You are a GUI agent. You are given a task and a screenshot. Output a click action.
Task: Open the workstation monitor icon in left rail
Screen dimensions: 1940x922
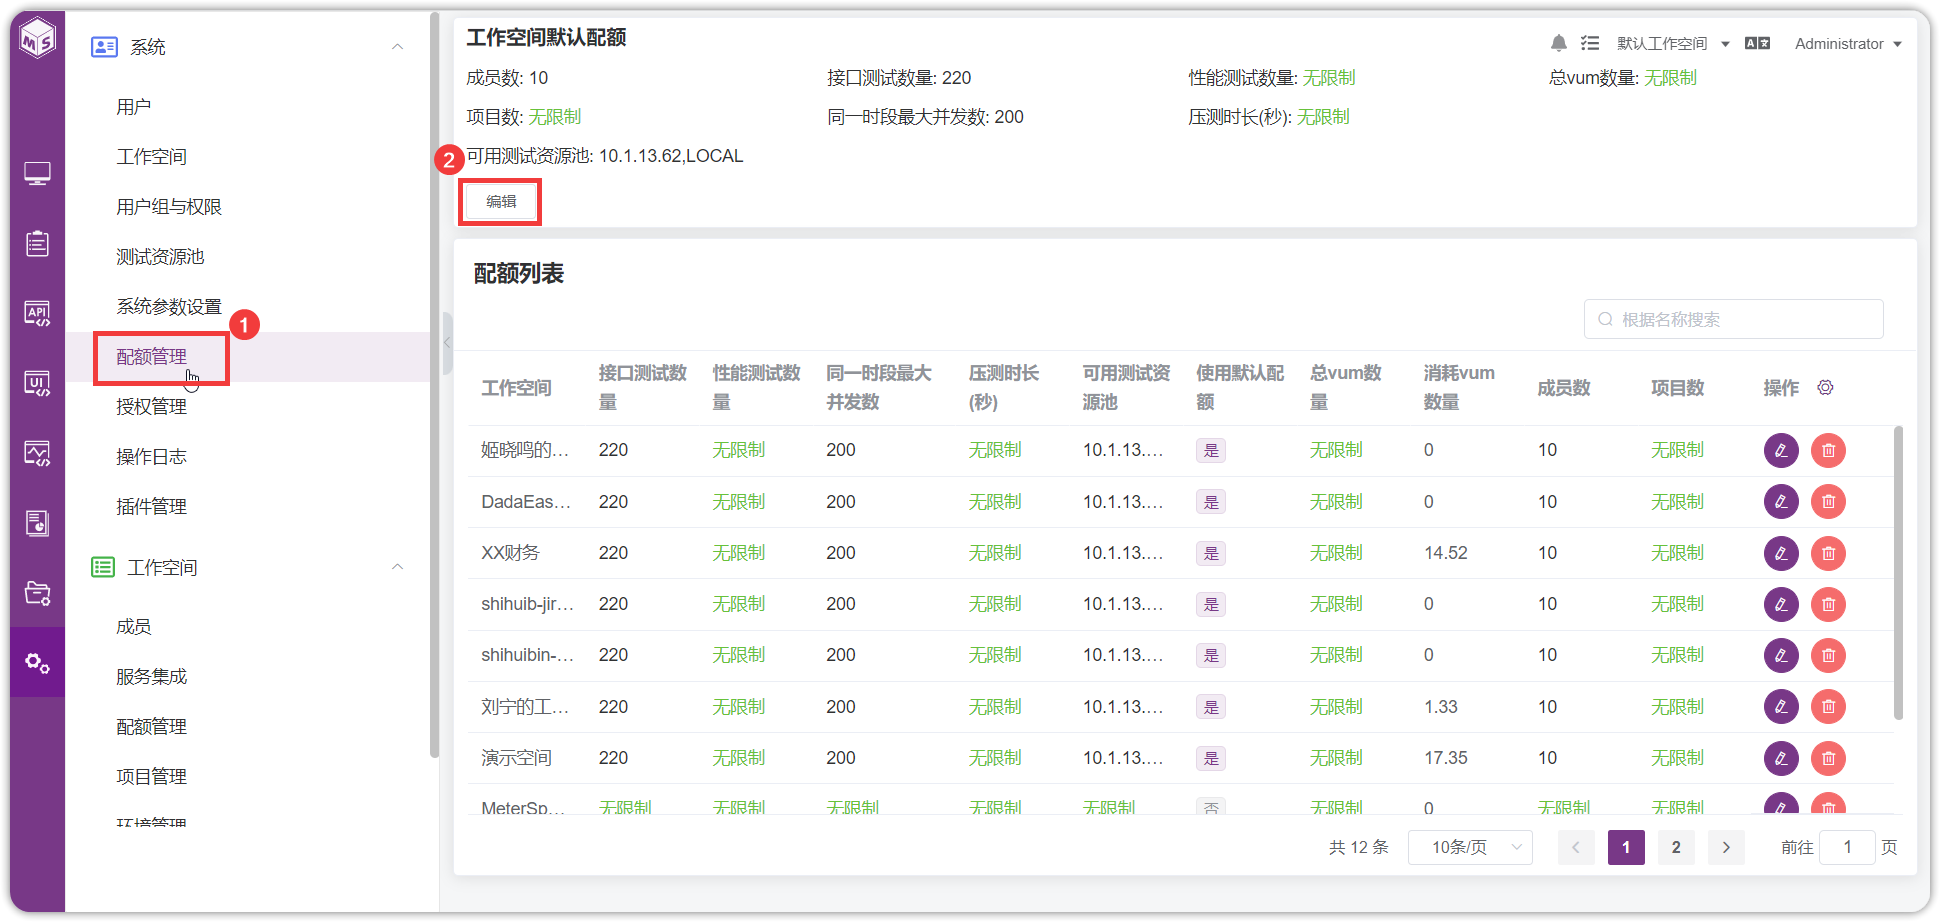coord(37,174)
